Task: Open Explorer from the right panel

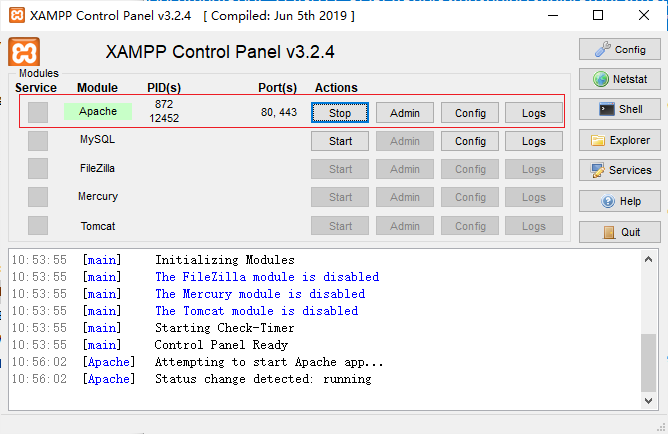Action: click(x=619, y=140)
